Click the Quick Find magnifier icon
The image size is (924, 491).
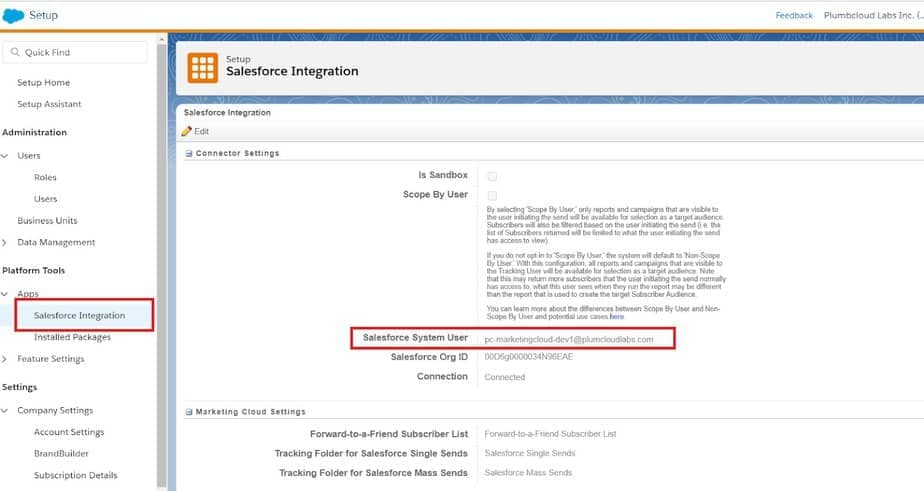point(15,52)
